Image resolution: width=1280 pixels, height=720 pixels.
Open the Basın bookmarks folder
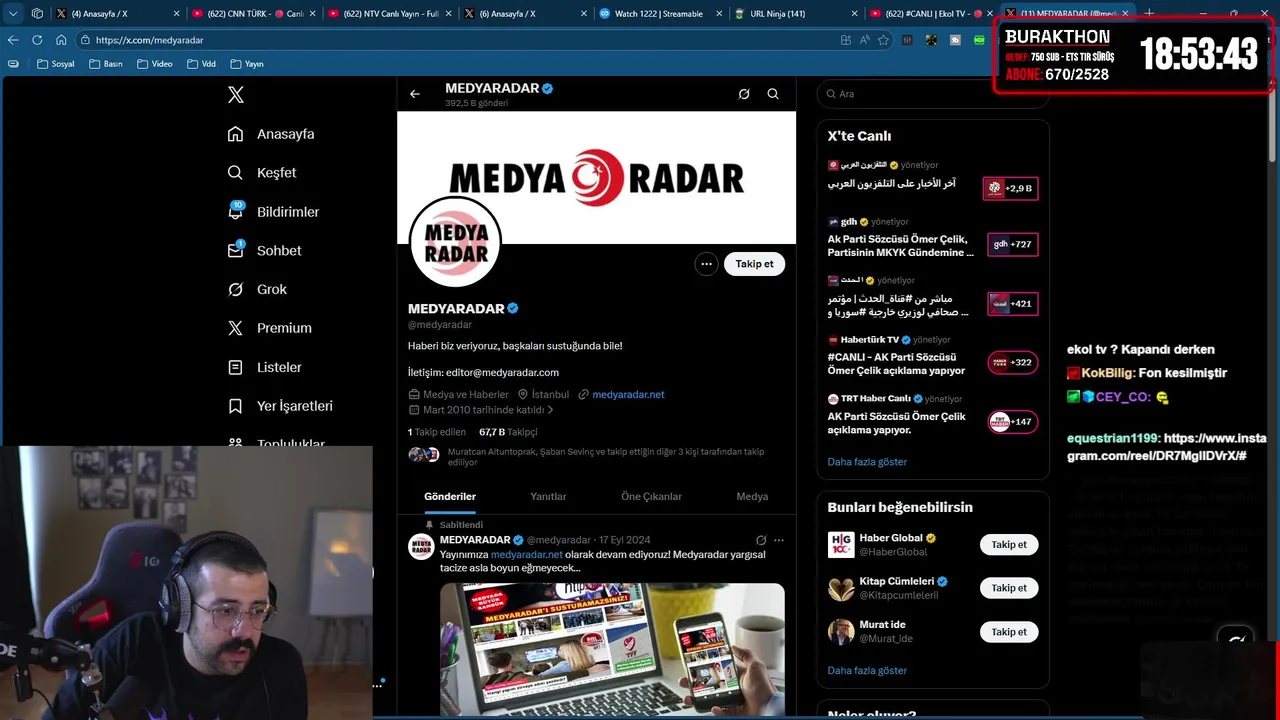[106, 64]
